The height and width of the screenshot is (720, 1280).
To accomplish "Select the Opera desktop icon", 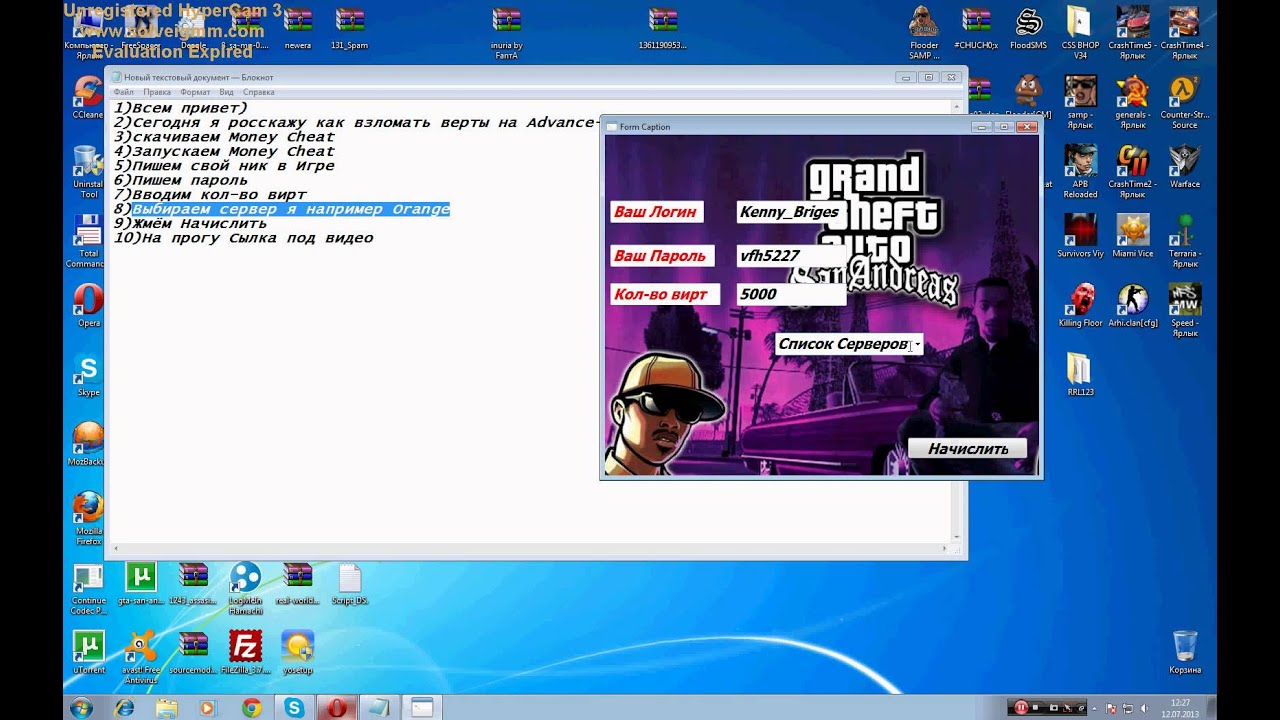I will coord(88,306).
